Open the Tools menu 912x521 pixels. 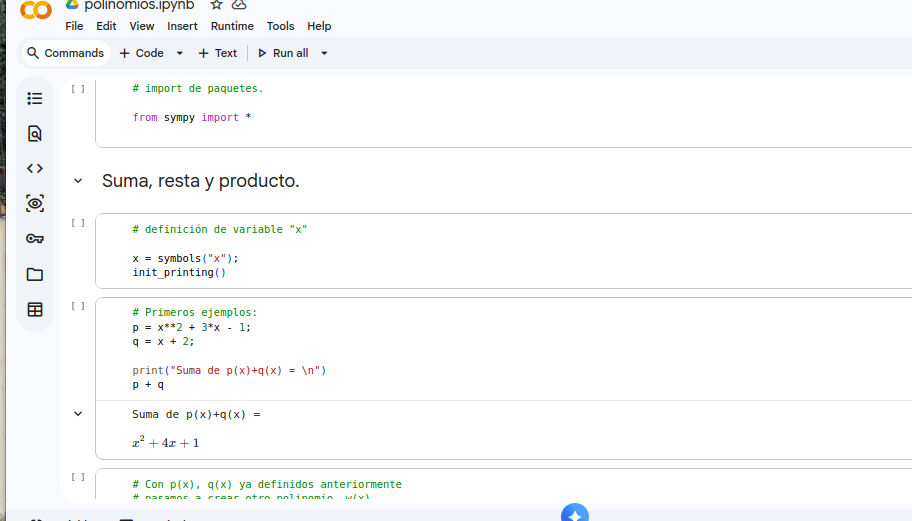[280, 26]
